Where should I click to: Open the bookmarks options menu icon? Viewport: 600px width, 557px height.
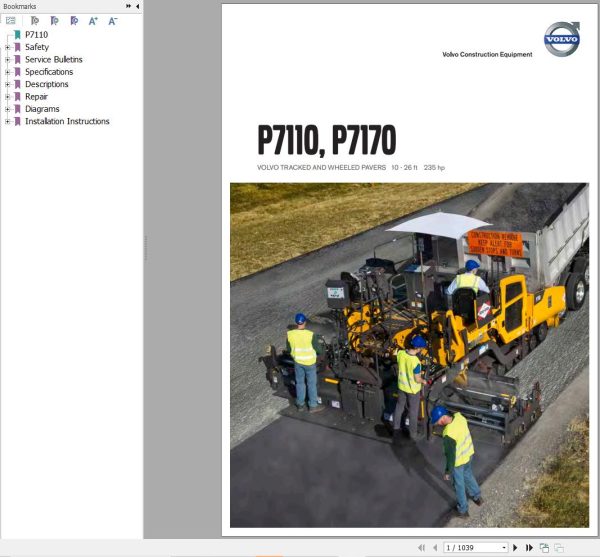point(11,21)
